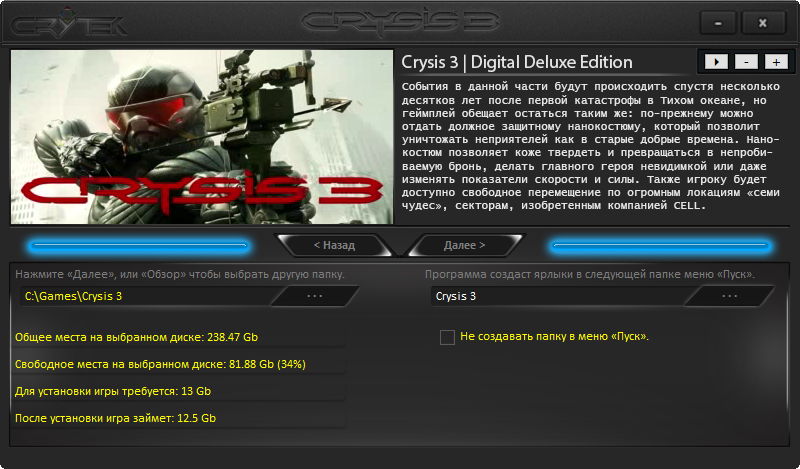
Task: Click the Crysis 3 logo in title bar
Action: point(400,22)
